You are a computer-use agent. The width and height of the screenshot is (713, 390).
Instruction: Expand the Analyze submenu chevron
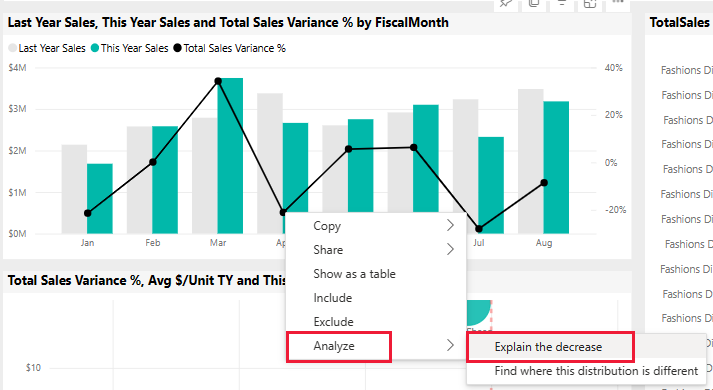450,345
